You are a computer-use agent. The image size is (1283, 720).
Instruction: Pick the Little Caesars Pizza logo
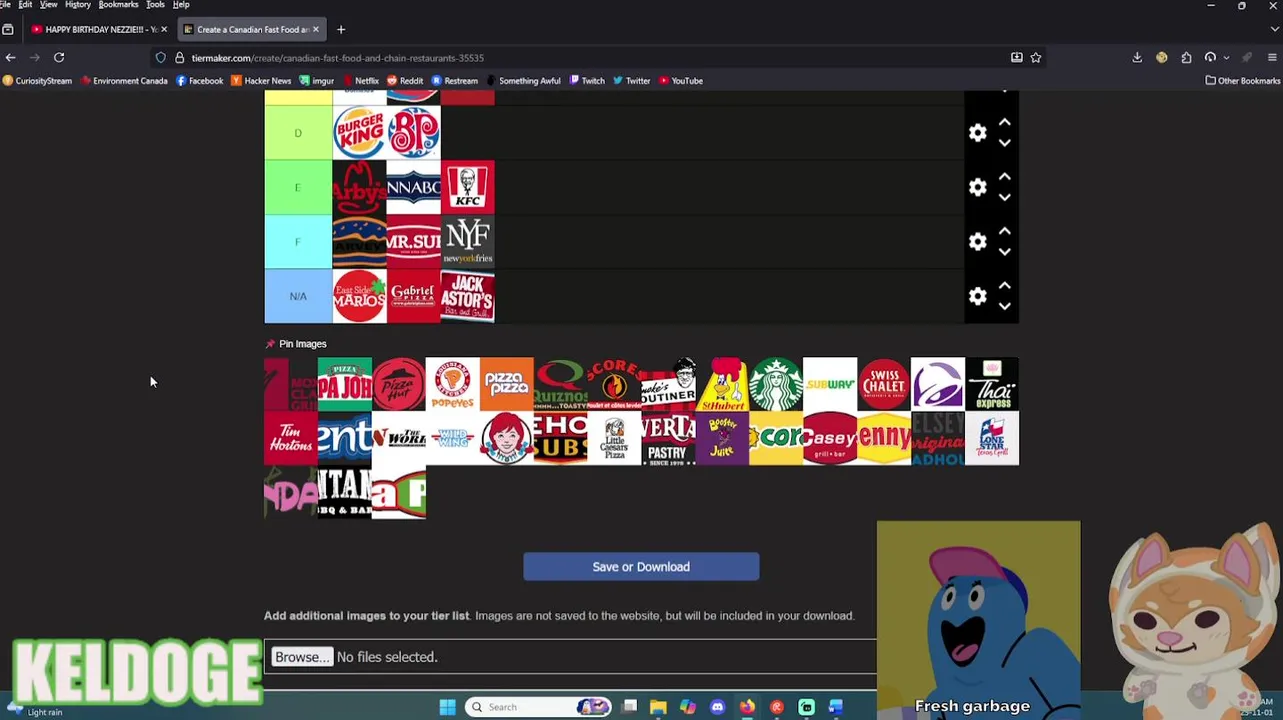click(615, 438)
